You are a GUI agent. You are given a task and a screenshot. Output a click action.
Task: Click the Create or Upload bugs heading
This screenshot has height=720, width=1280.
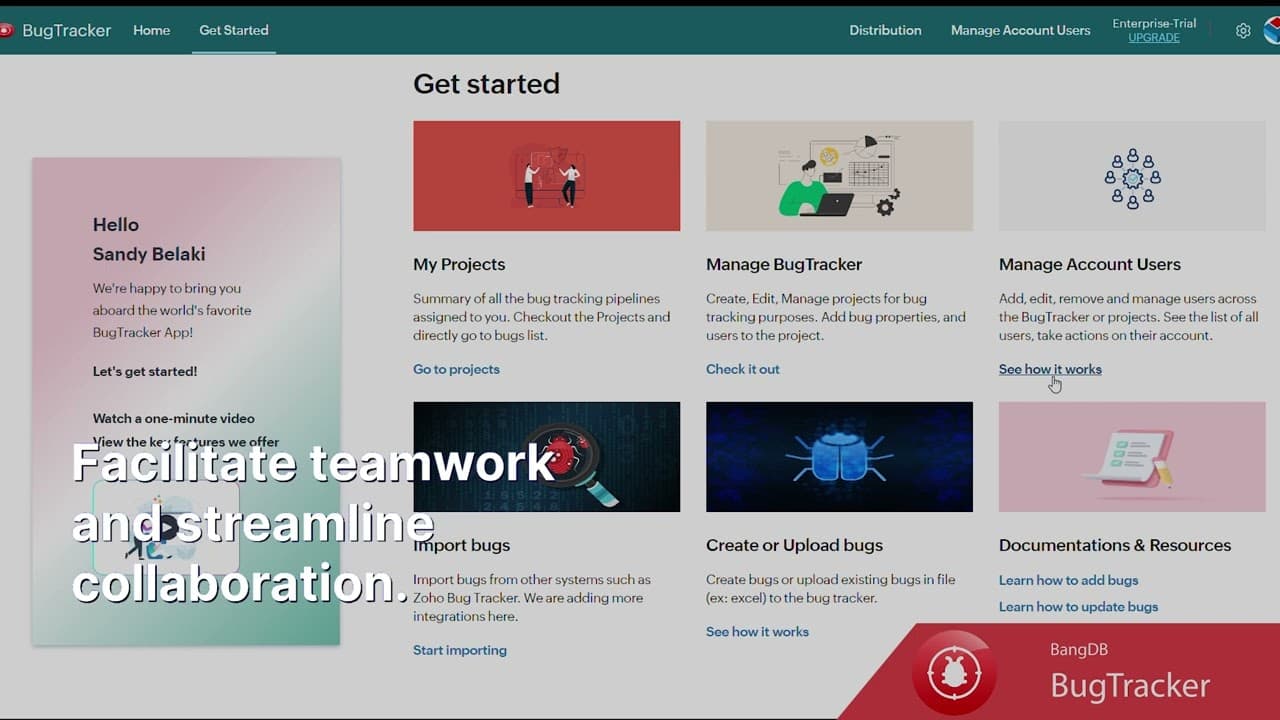794,545
